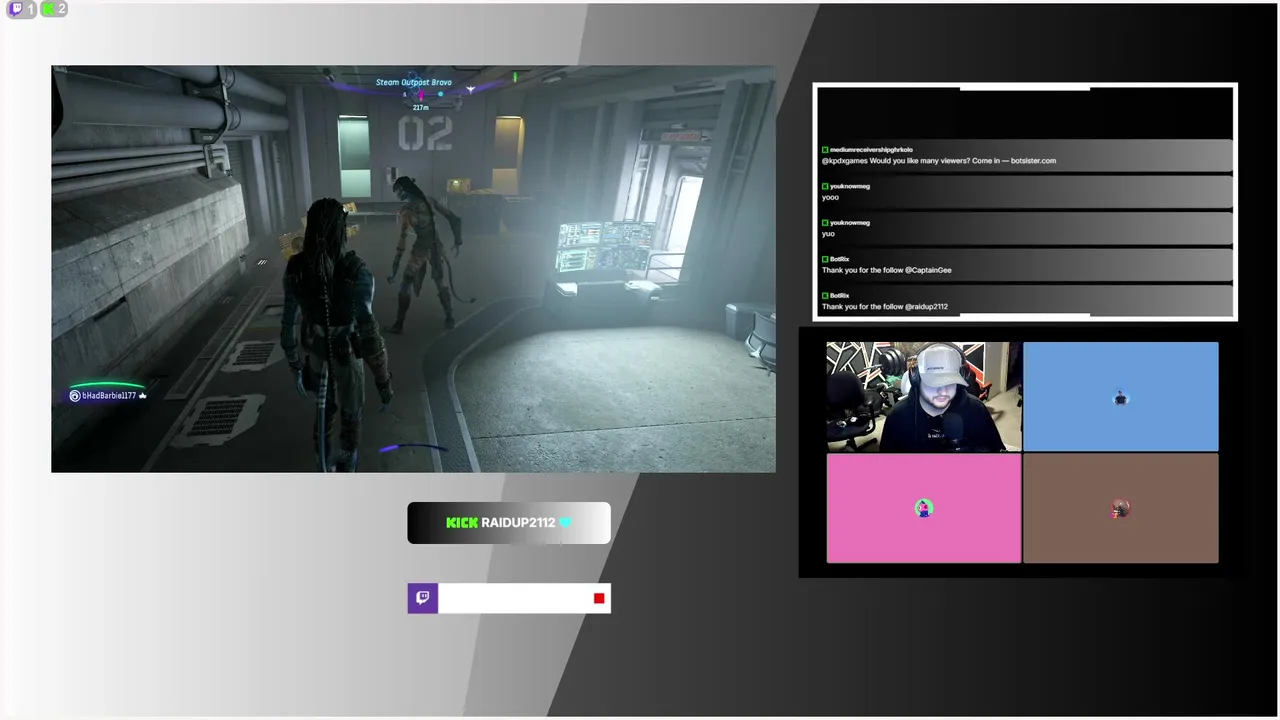The image size is (1280, 720).
Task: Click the Kick badge above the raidup2112 follow message
Action: tap(825, 296)
